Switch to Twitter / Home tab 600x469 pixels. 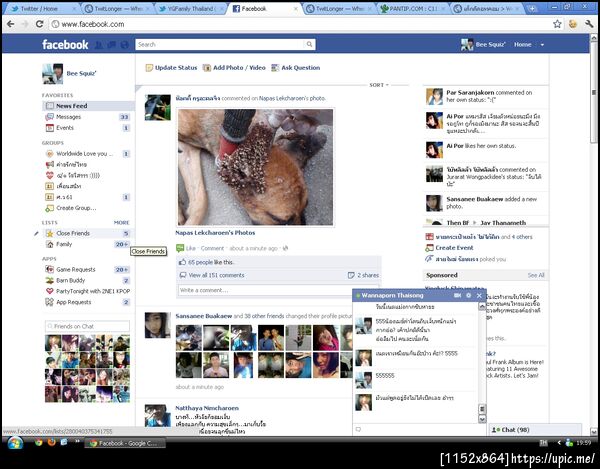(x=42, y=8)
